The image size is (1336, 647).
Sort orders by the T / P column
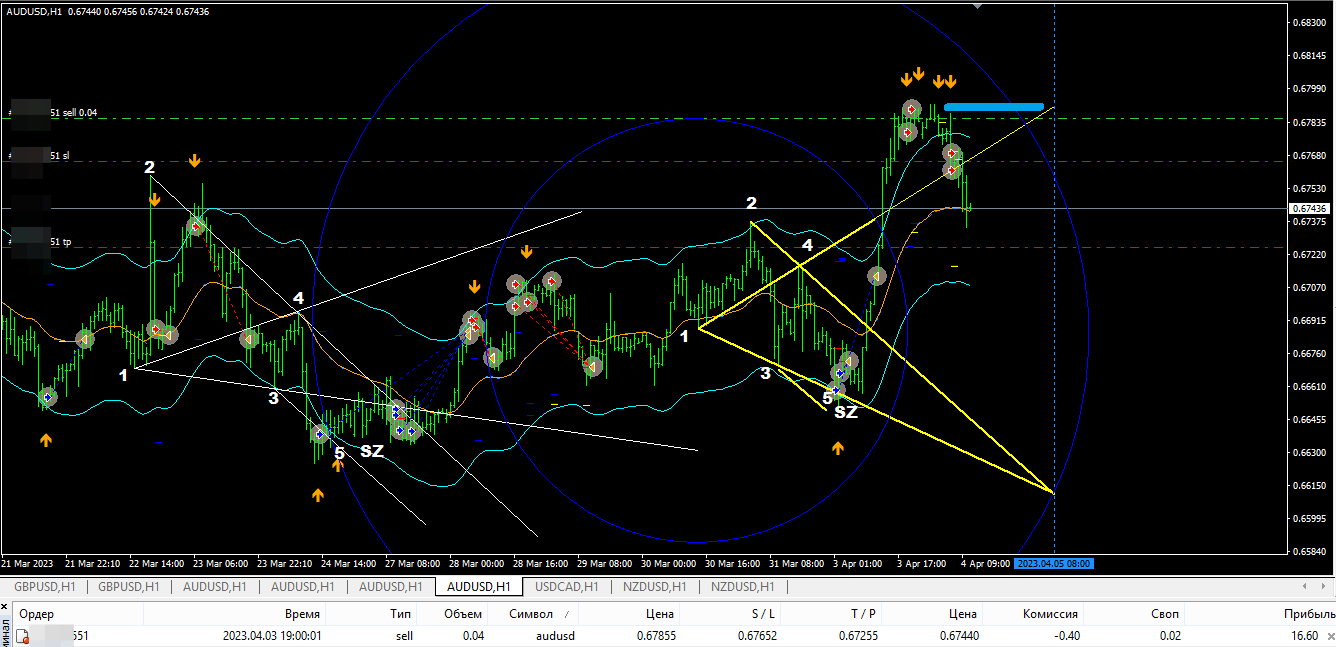(x=863, y=613)
